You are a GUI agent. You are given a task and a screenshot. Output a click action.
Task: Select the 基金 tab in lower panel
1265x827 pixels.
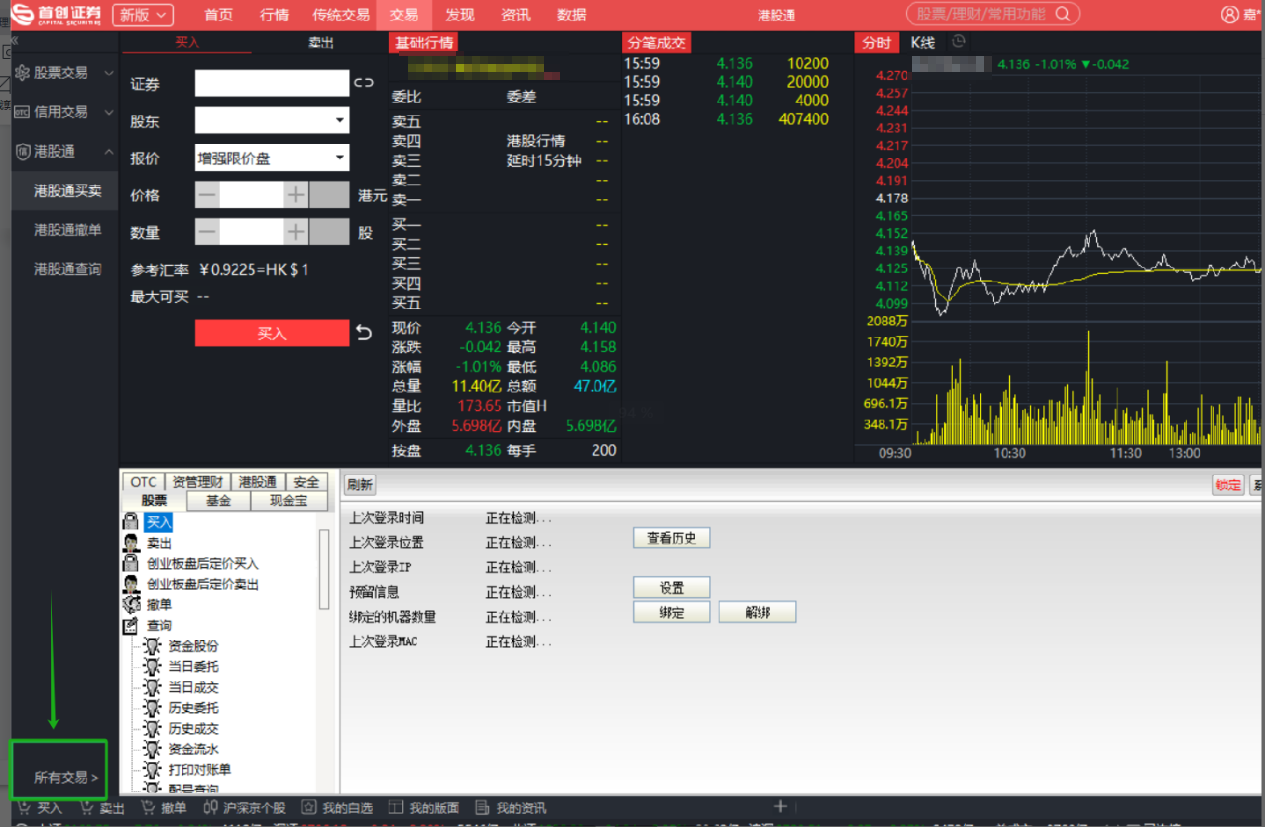click(218, 501)
